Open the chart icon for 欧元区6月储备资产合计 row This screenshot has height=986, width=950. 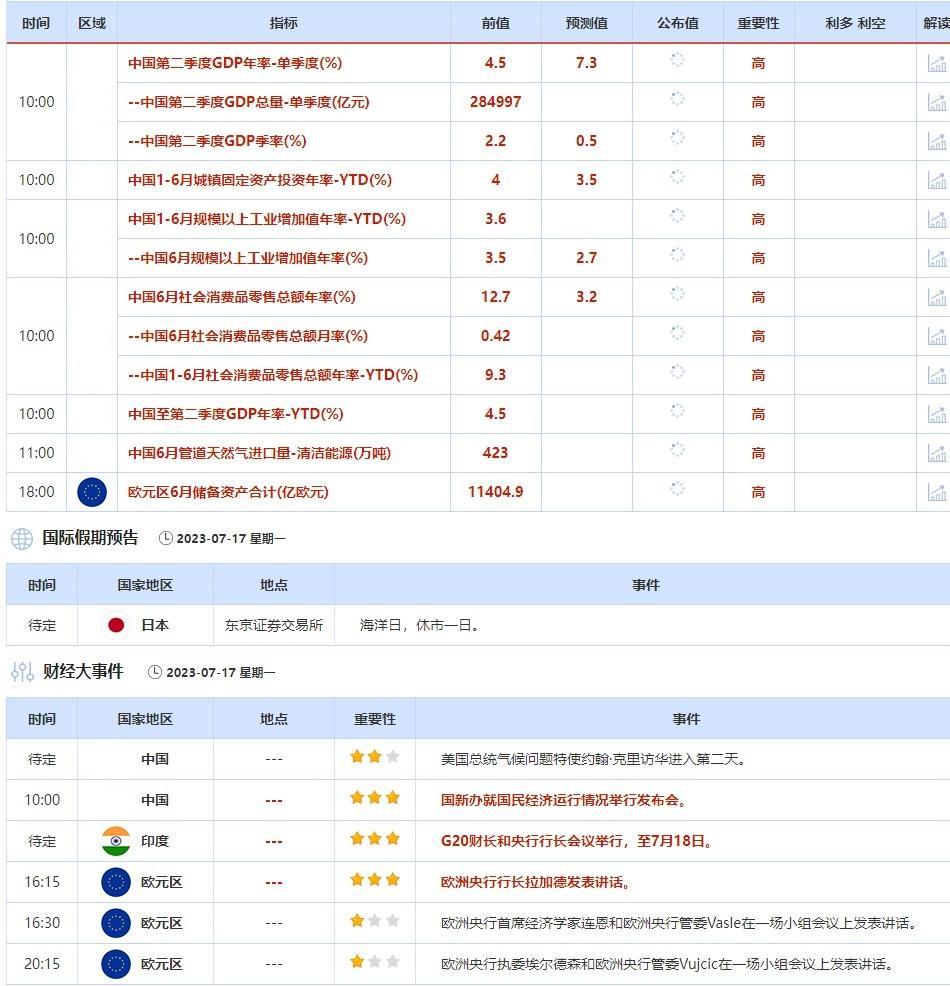[x=937, y=492]
